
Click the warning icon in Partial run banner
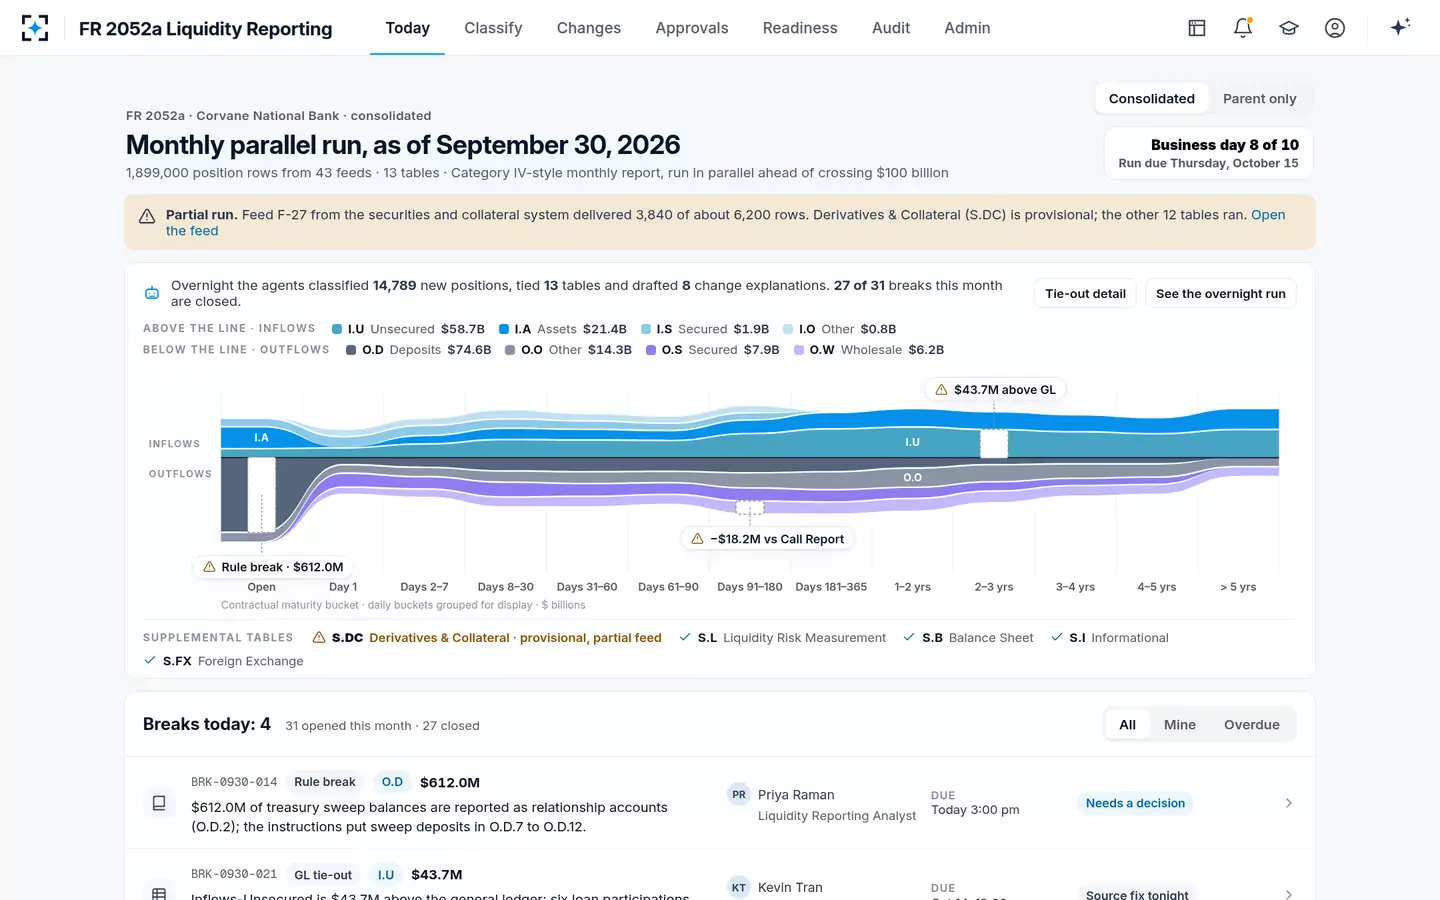click(x=147, y=216)
